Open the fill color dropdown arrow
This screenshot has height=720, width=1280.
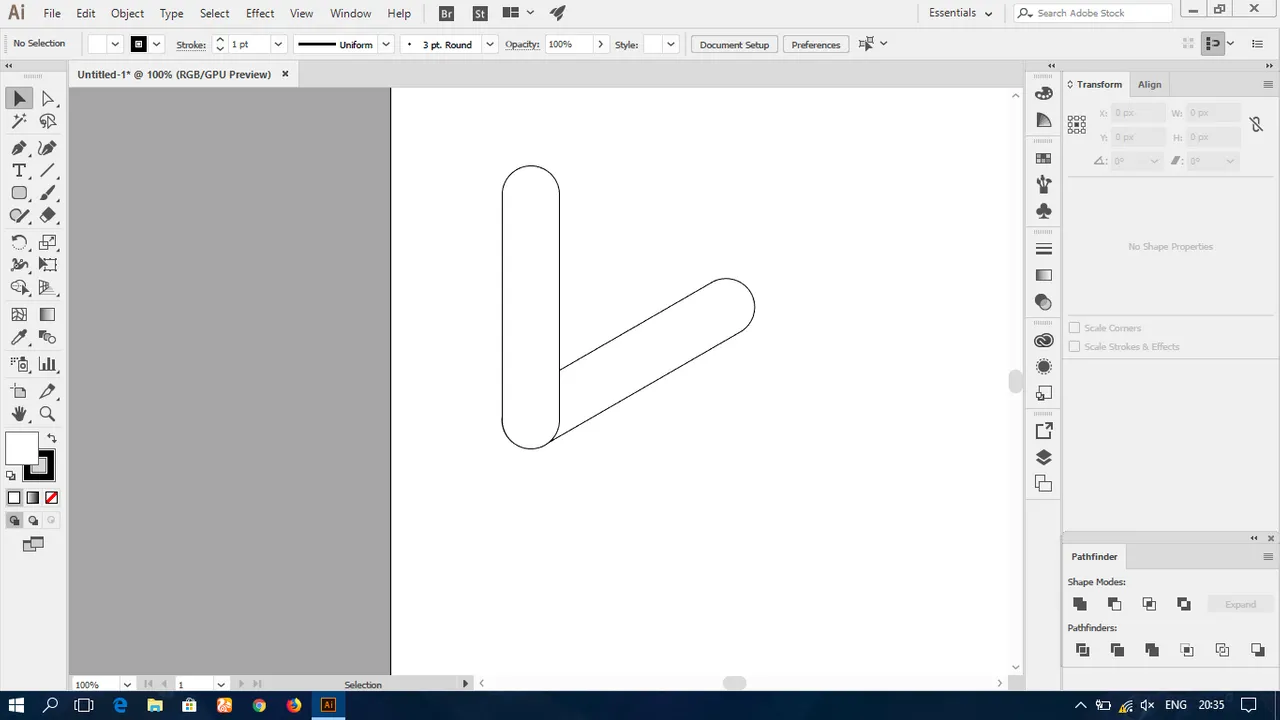115,44
